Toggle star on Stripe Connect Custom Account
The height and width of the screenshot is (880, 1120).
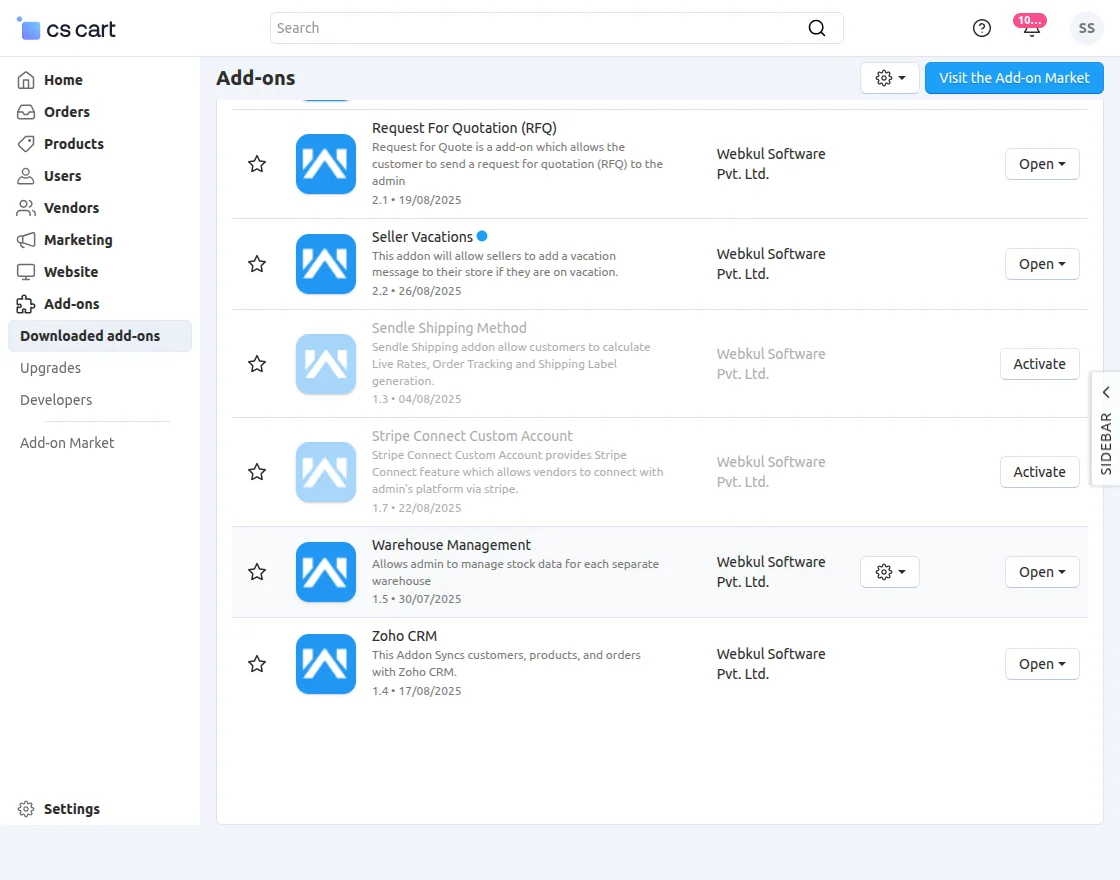257,472
